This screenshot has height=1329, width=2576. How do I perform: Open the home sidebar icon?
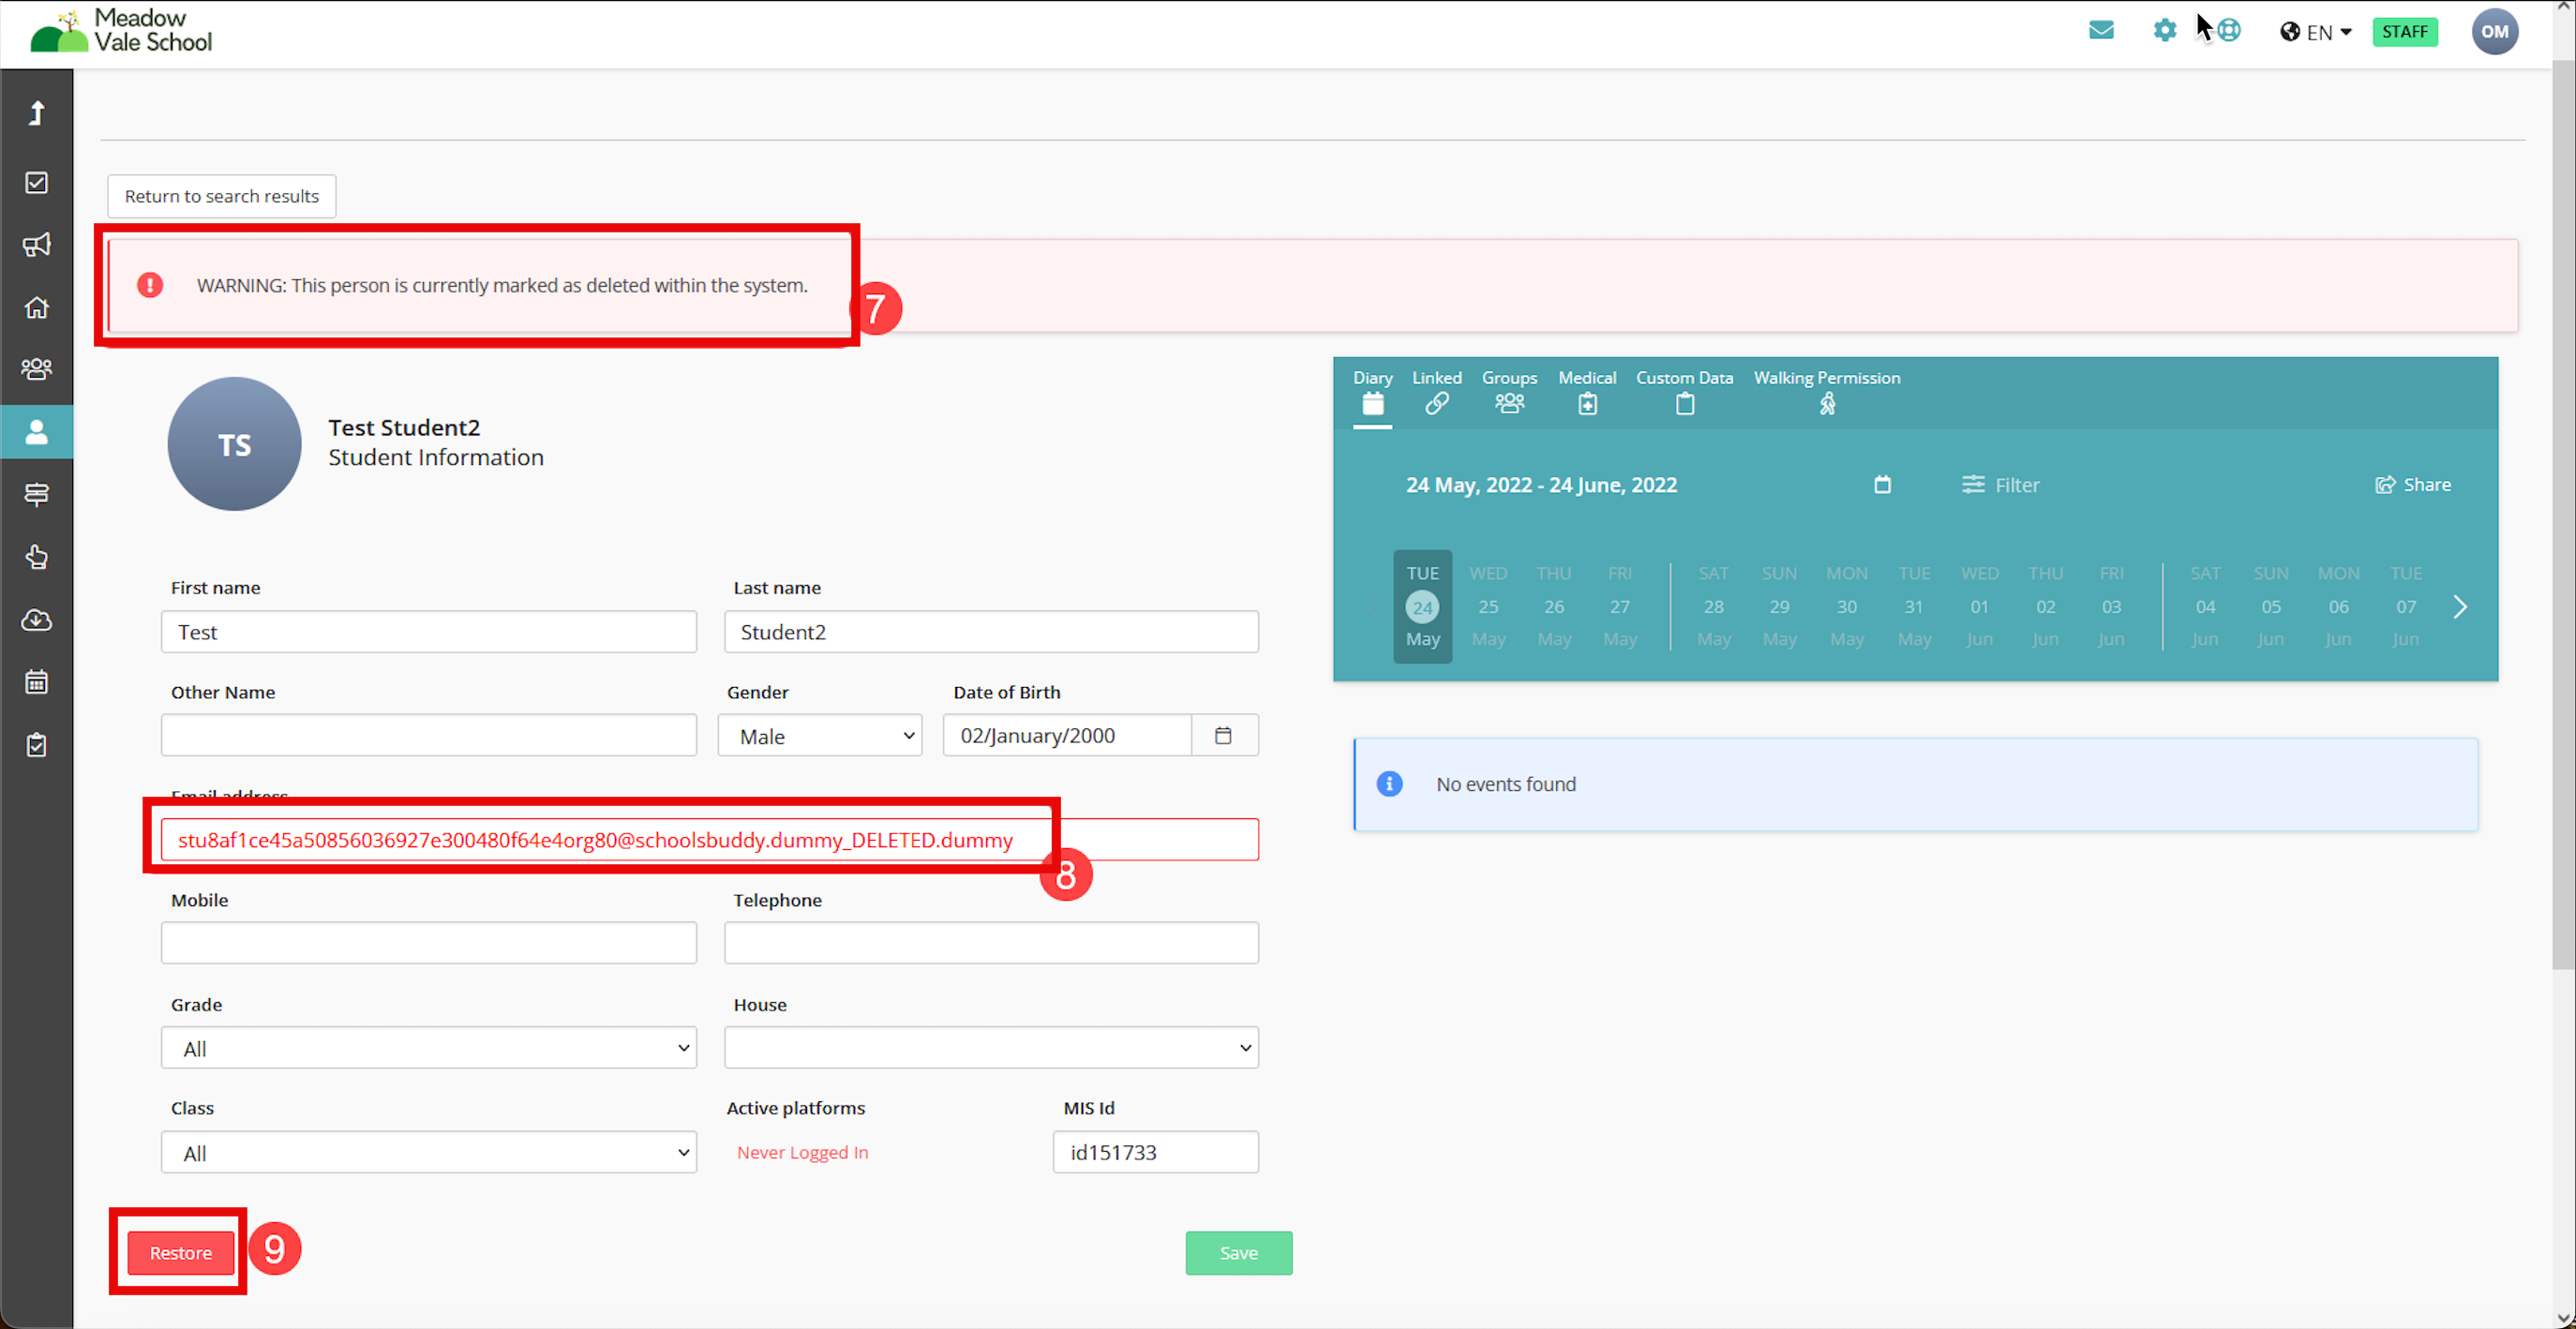tap(36, 307)
